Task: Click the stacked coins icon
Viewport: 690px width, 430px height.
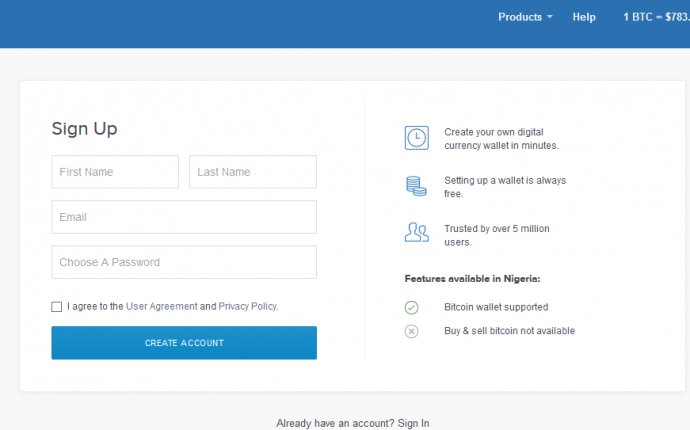Action: 416,186
